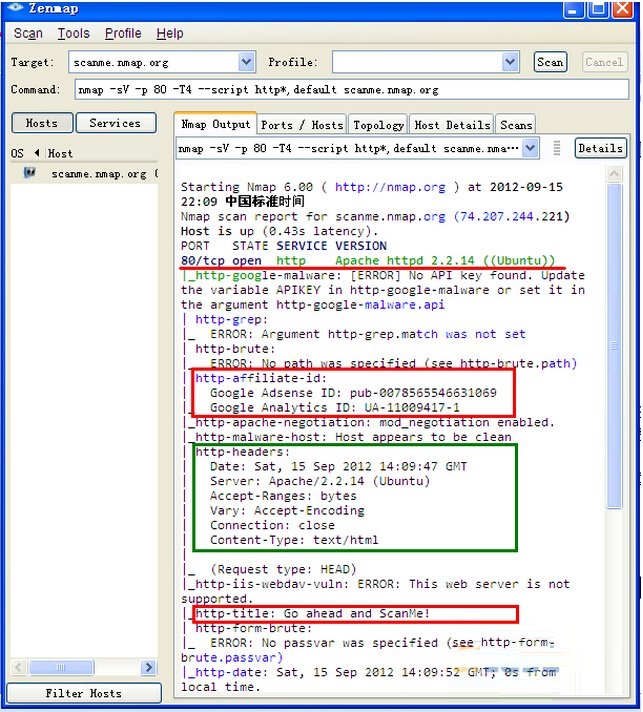Maximize the Zenmap window
643x712 pixels.
(597, 9)
